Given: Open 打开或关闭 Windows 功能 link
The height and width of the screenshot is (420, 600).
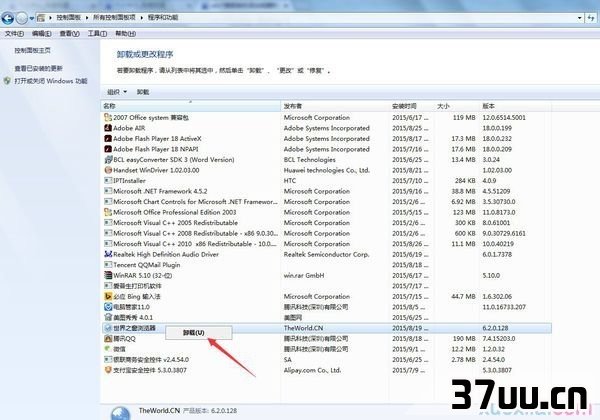Looking at the screenshot, I should [x=51, y=81].
